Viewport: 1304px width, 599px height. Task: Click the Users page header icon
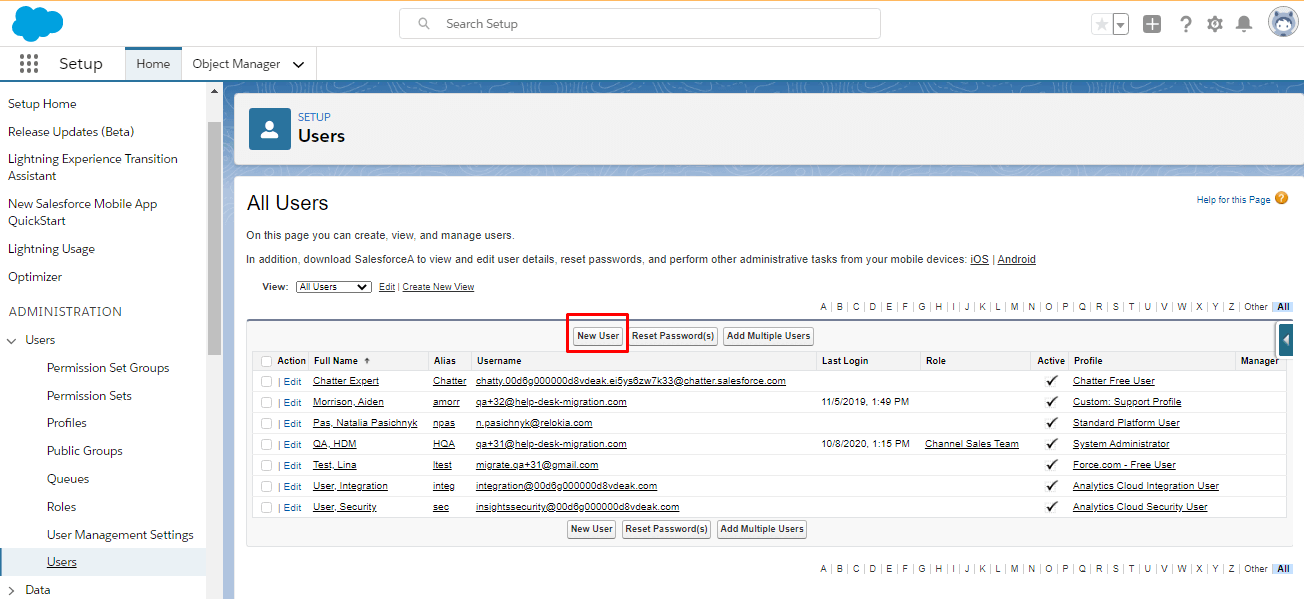pos(270,129)
